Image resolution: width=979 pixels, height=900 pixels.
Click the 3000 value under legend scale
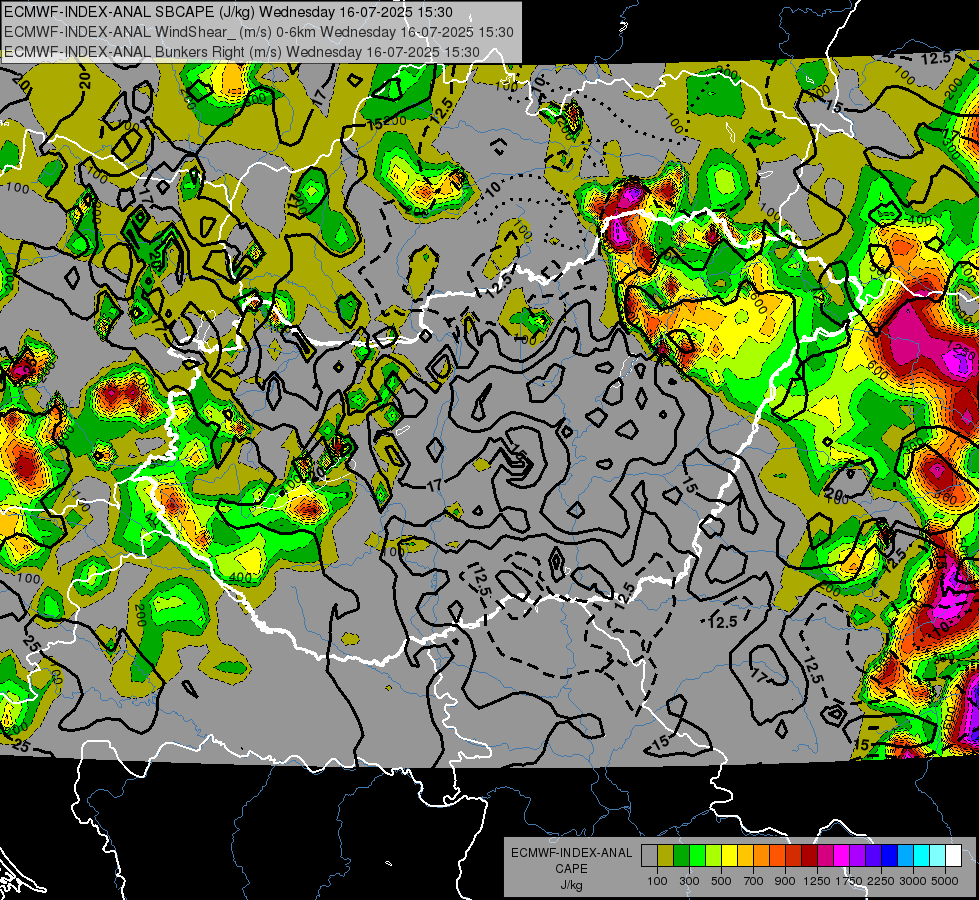pyautogui.click(x=913, y=881)
